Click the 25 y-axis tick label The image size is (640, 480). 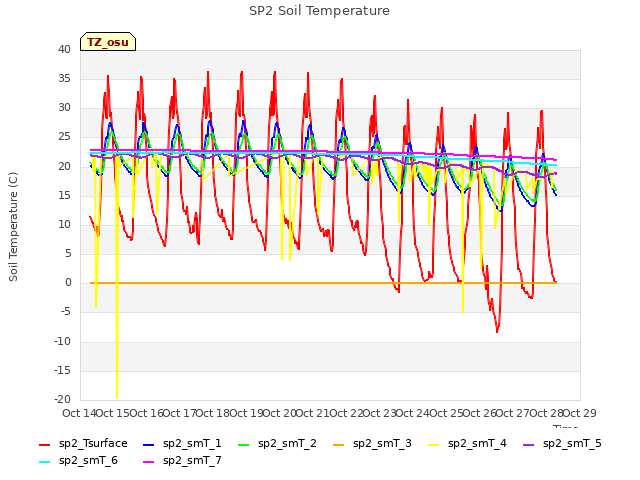point(64,137)
